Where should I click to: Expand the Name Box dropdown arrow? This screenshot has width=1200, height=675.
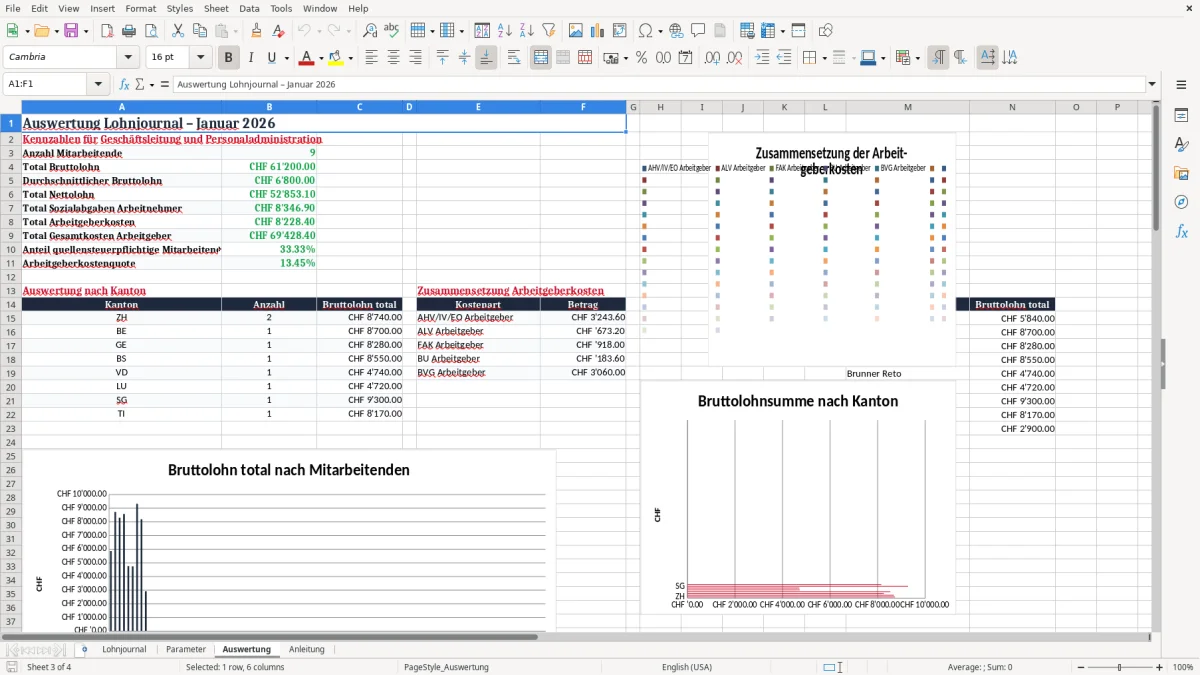click(x=98, y=84)
